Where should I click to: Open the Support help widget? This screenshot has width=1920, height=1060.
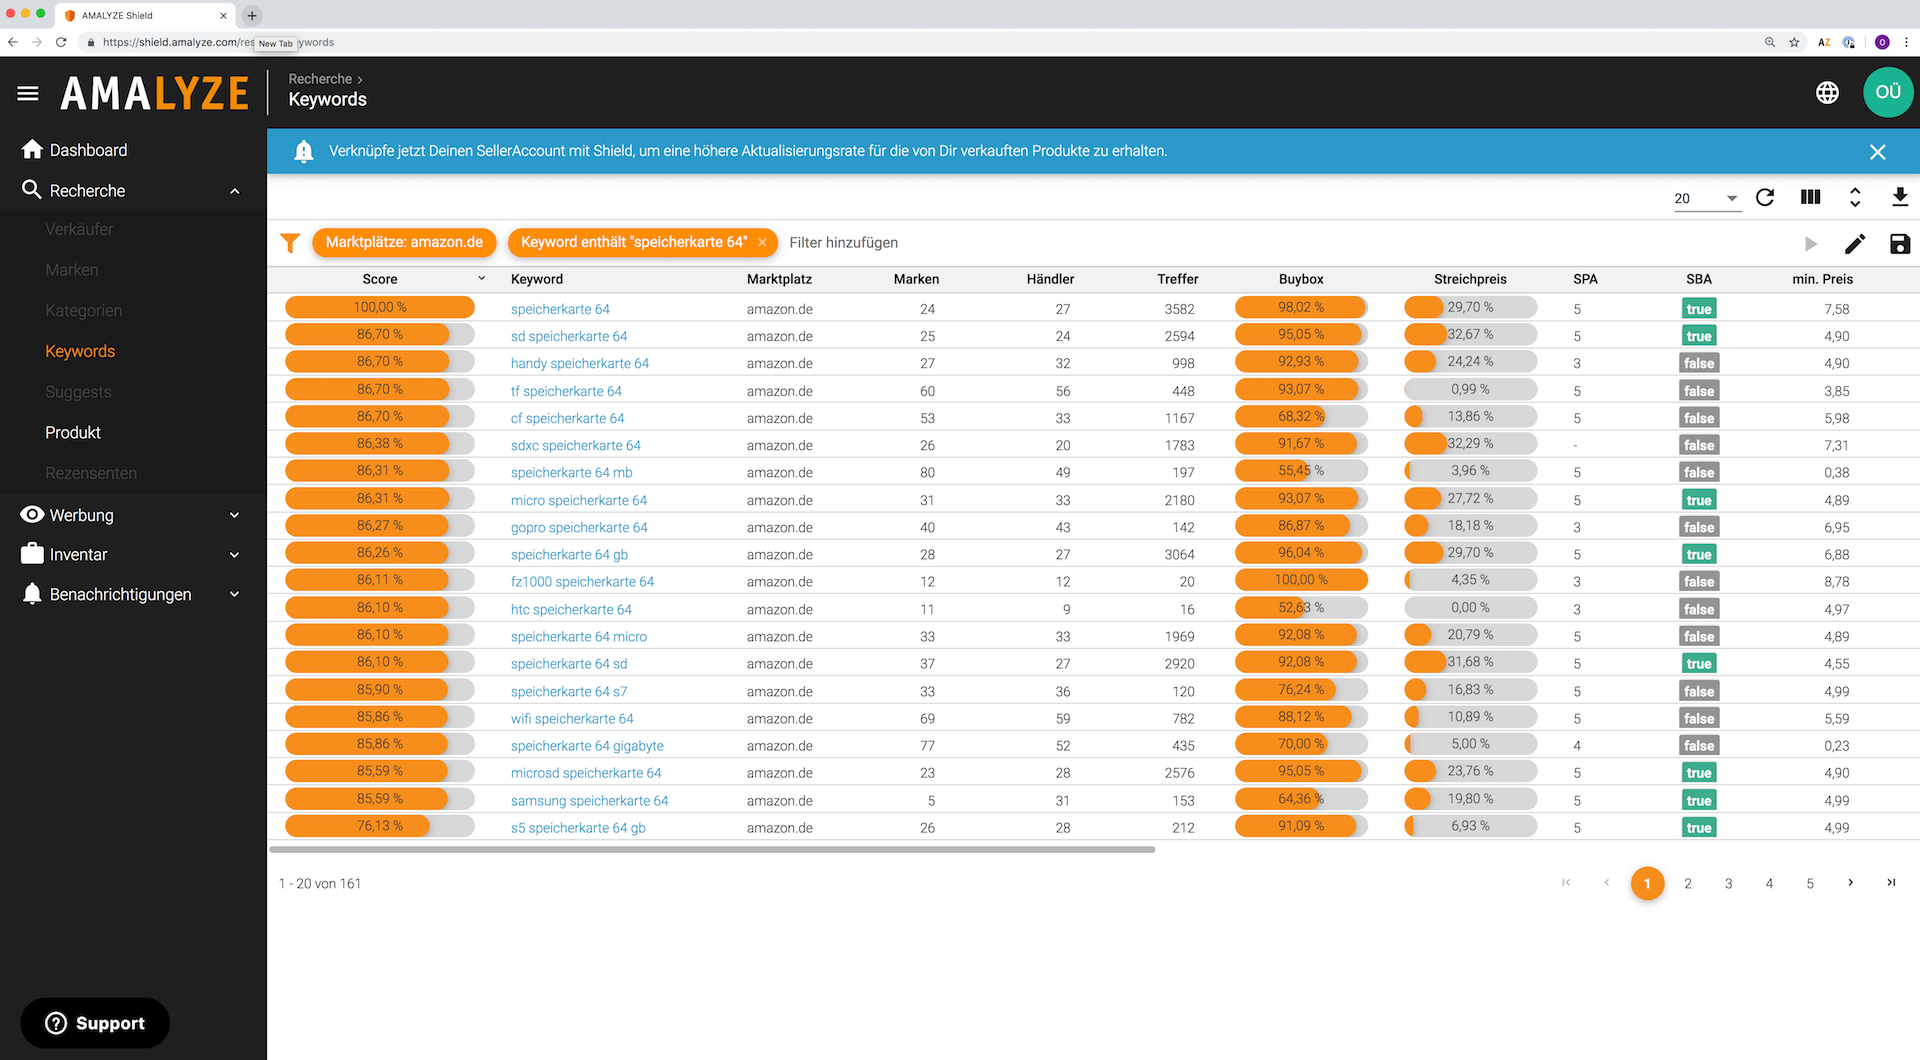(x=95, y=1023)
